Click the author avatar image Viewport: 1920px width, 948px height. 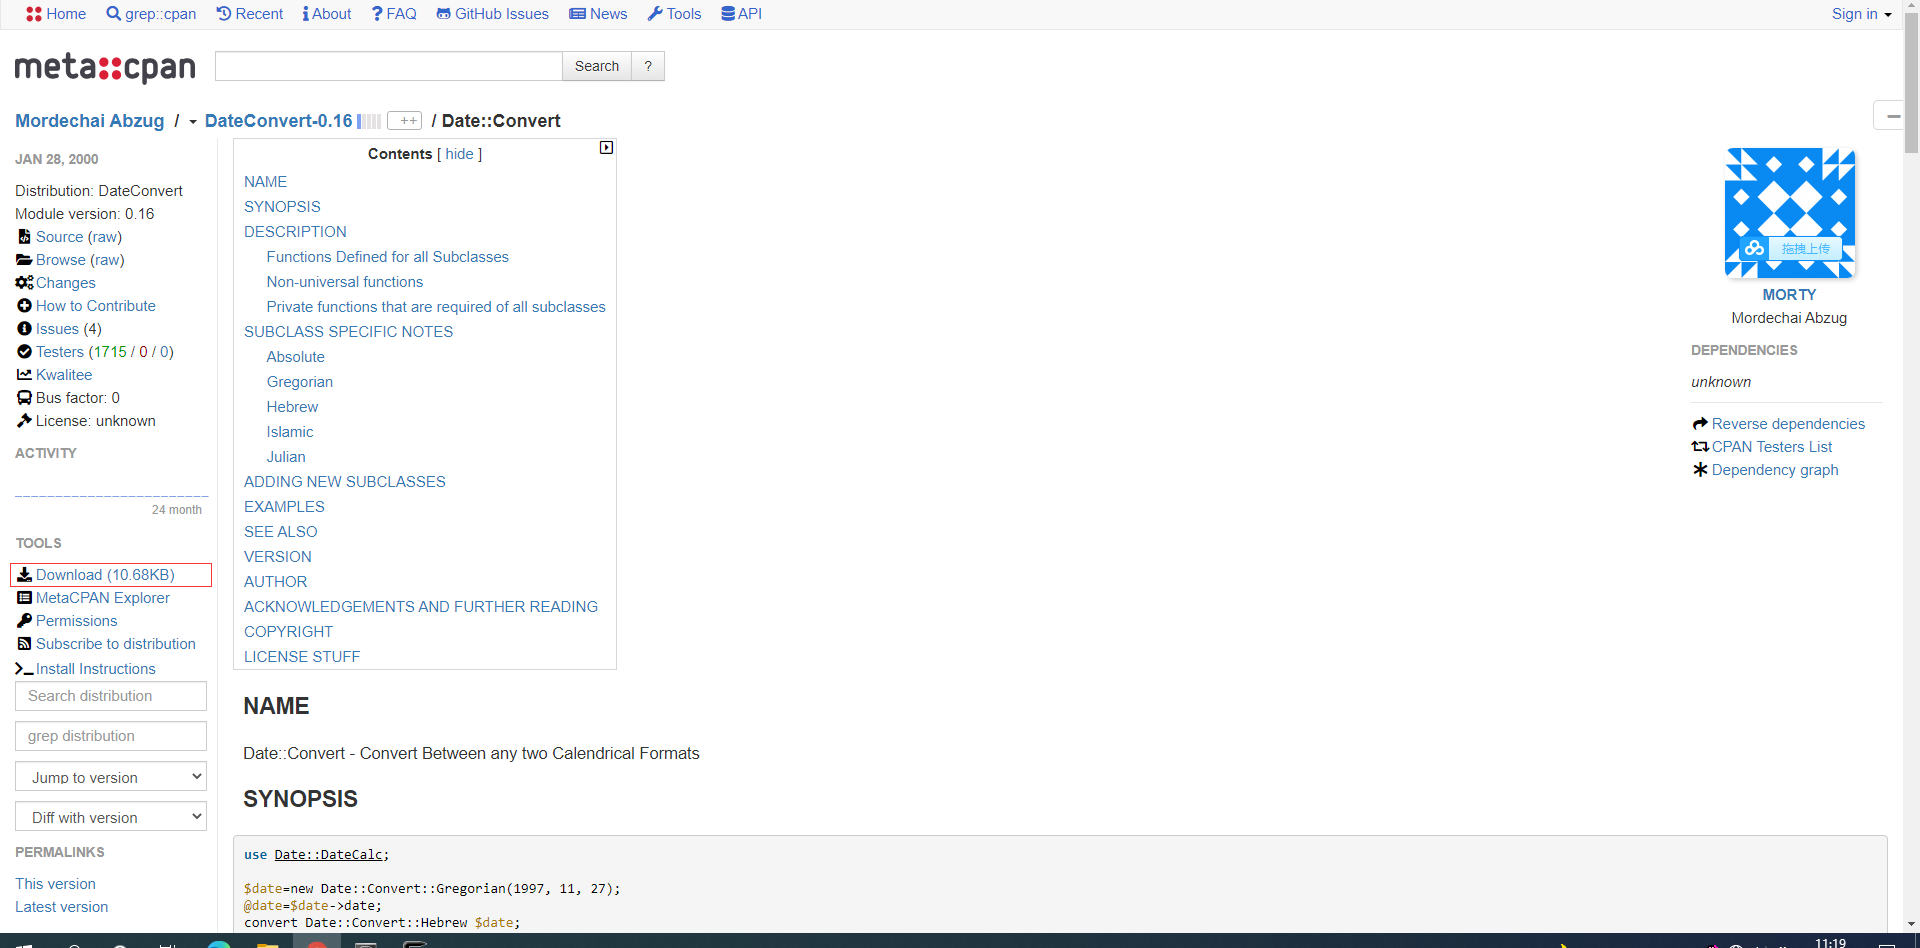(1790, 213)
